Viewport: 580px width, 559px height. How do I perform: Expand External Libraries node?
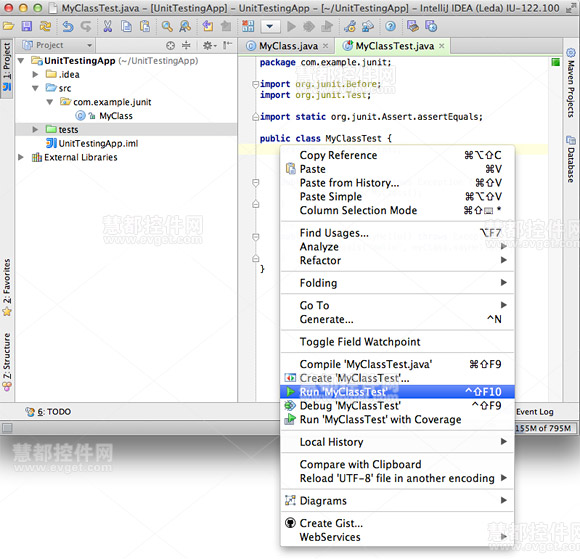coord(21,157)
